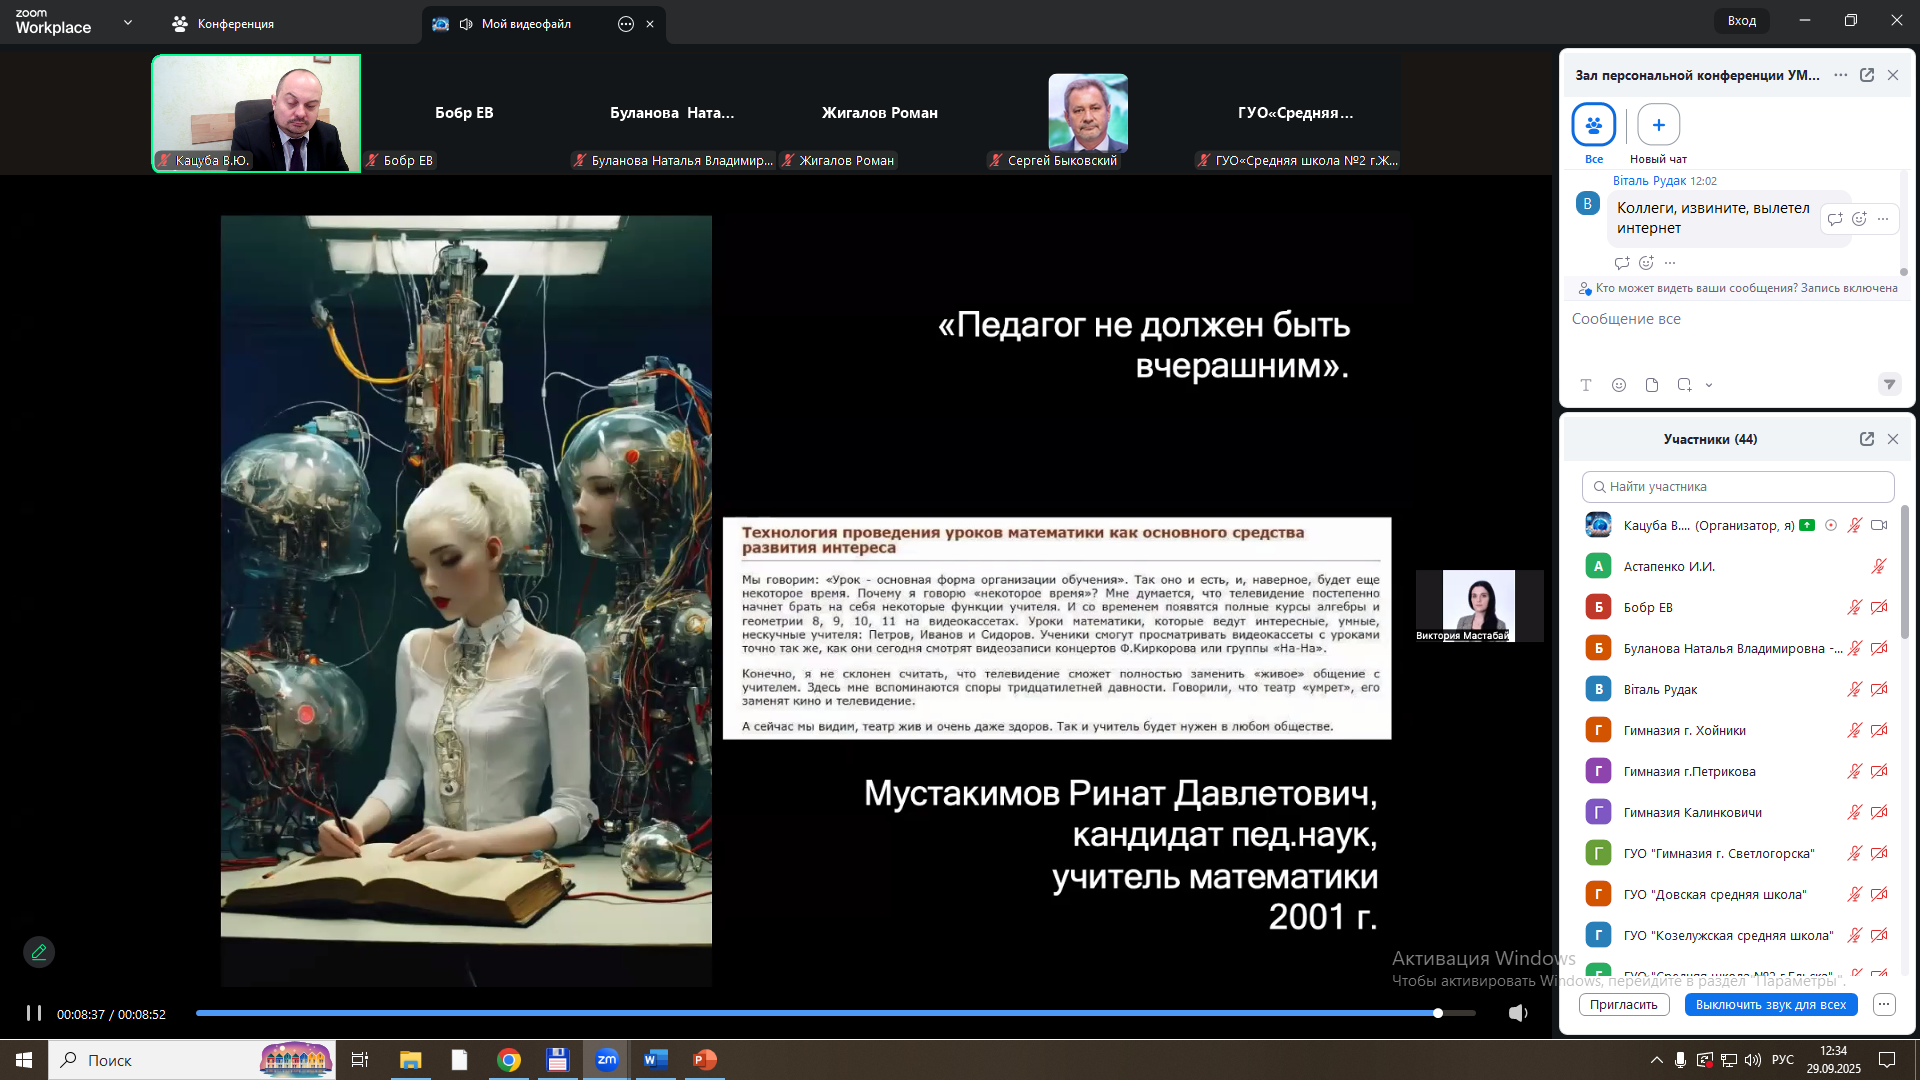Click the New chat plus icon
Image resolution: width=1920 pixels, height=1080 pixels.
click(1658, 125)
